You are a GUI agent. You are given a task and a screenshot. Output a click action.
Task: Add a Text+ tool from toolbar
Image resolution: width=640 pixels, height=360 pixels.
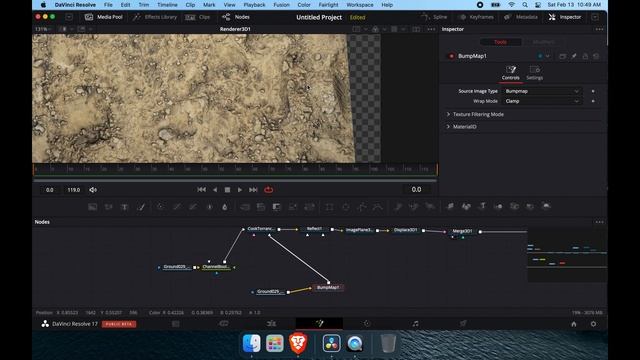pyautogui.click(x=124, y=207)
